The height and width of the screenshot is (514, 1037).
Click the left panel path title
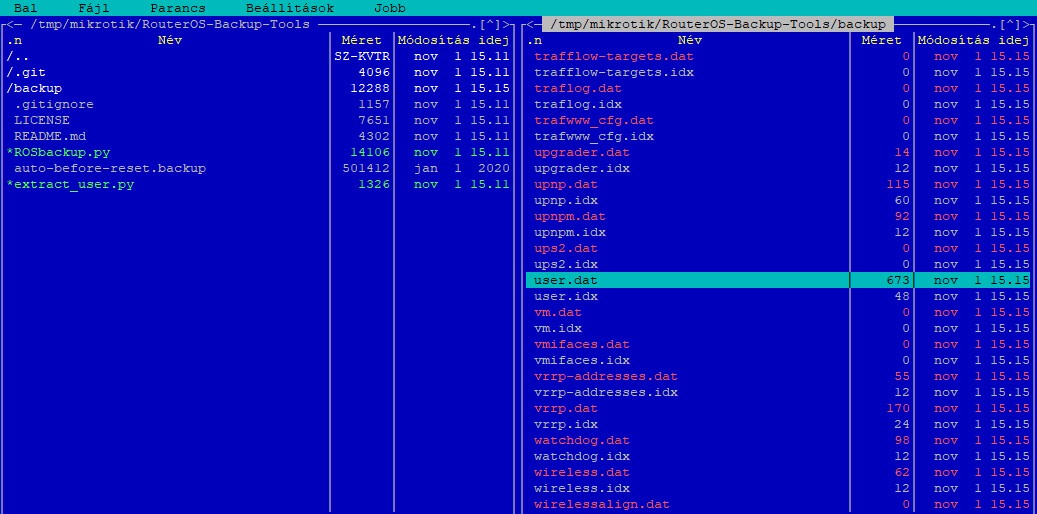point(170,24)
